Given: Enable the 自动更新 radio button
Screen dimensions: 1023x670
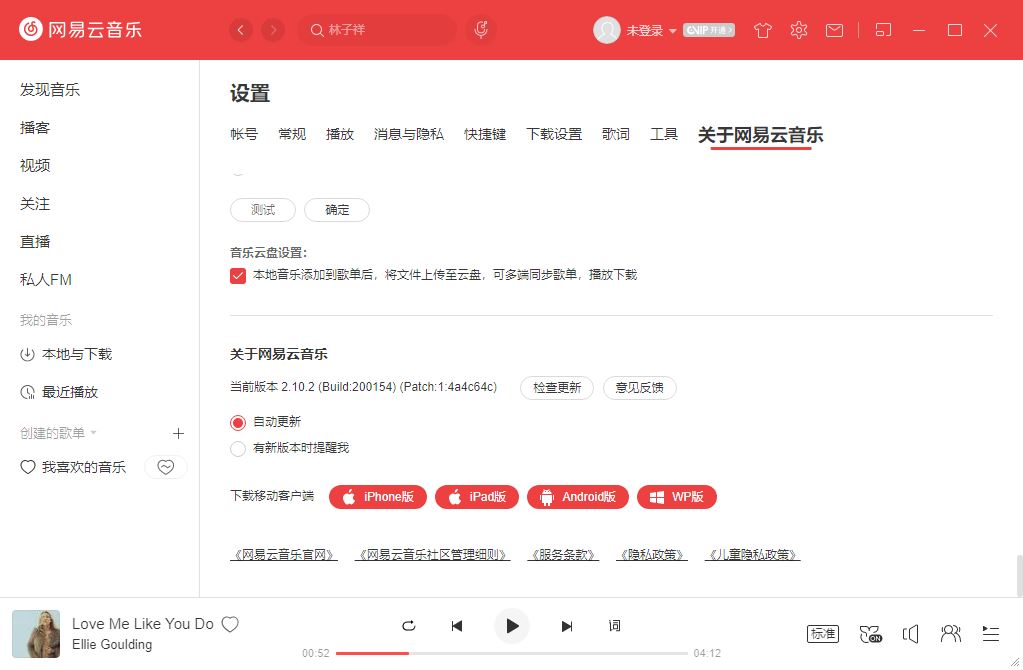Looking at the screenshot, I should 237,422.
